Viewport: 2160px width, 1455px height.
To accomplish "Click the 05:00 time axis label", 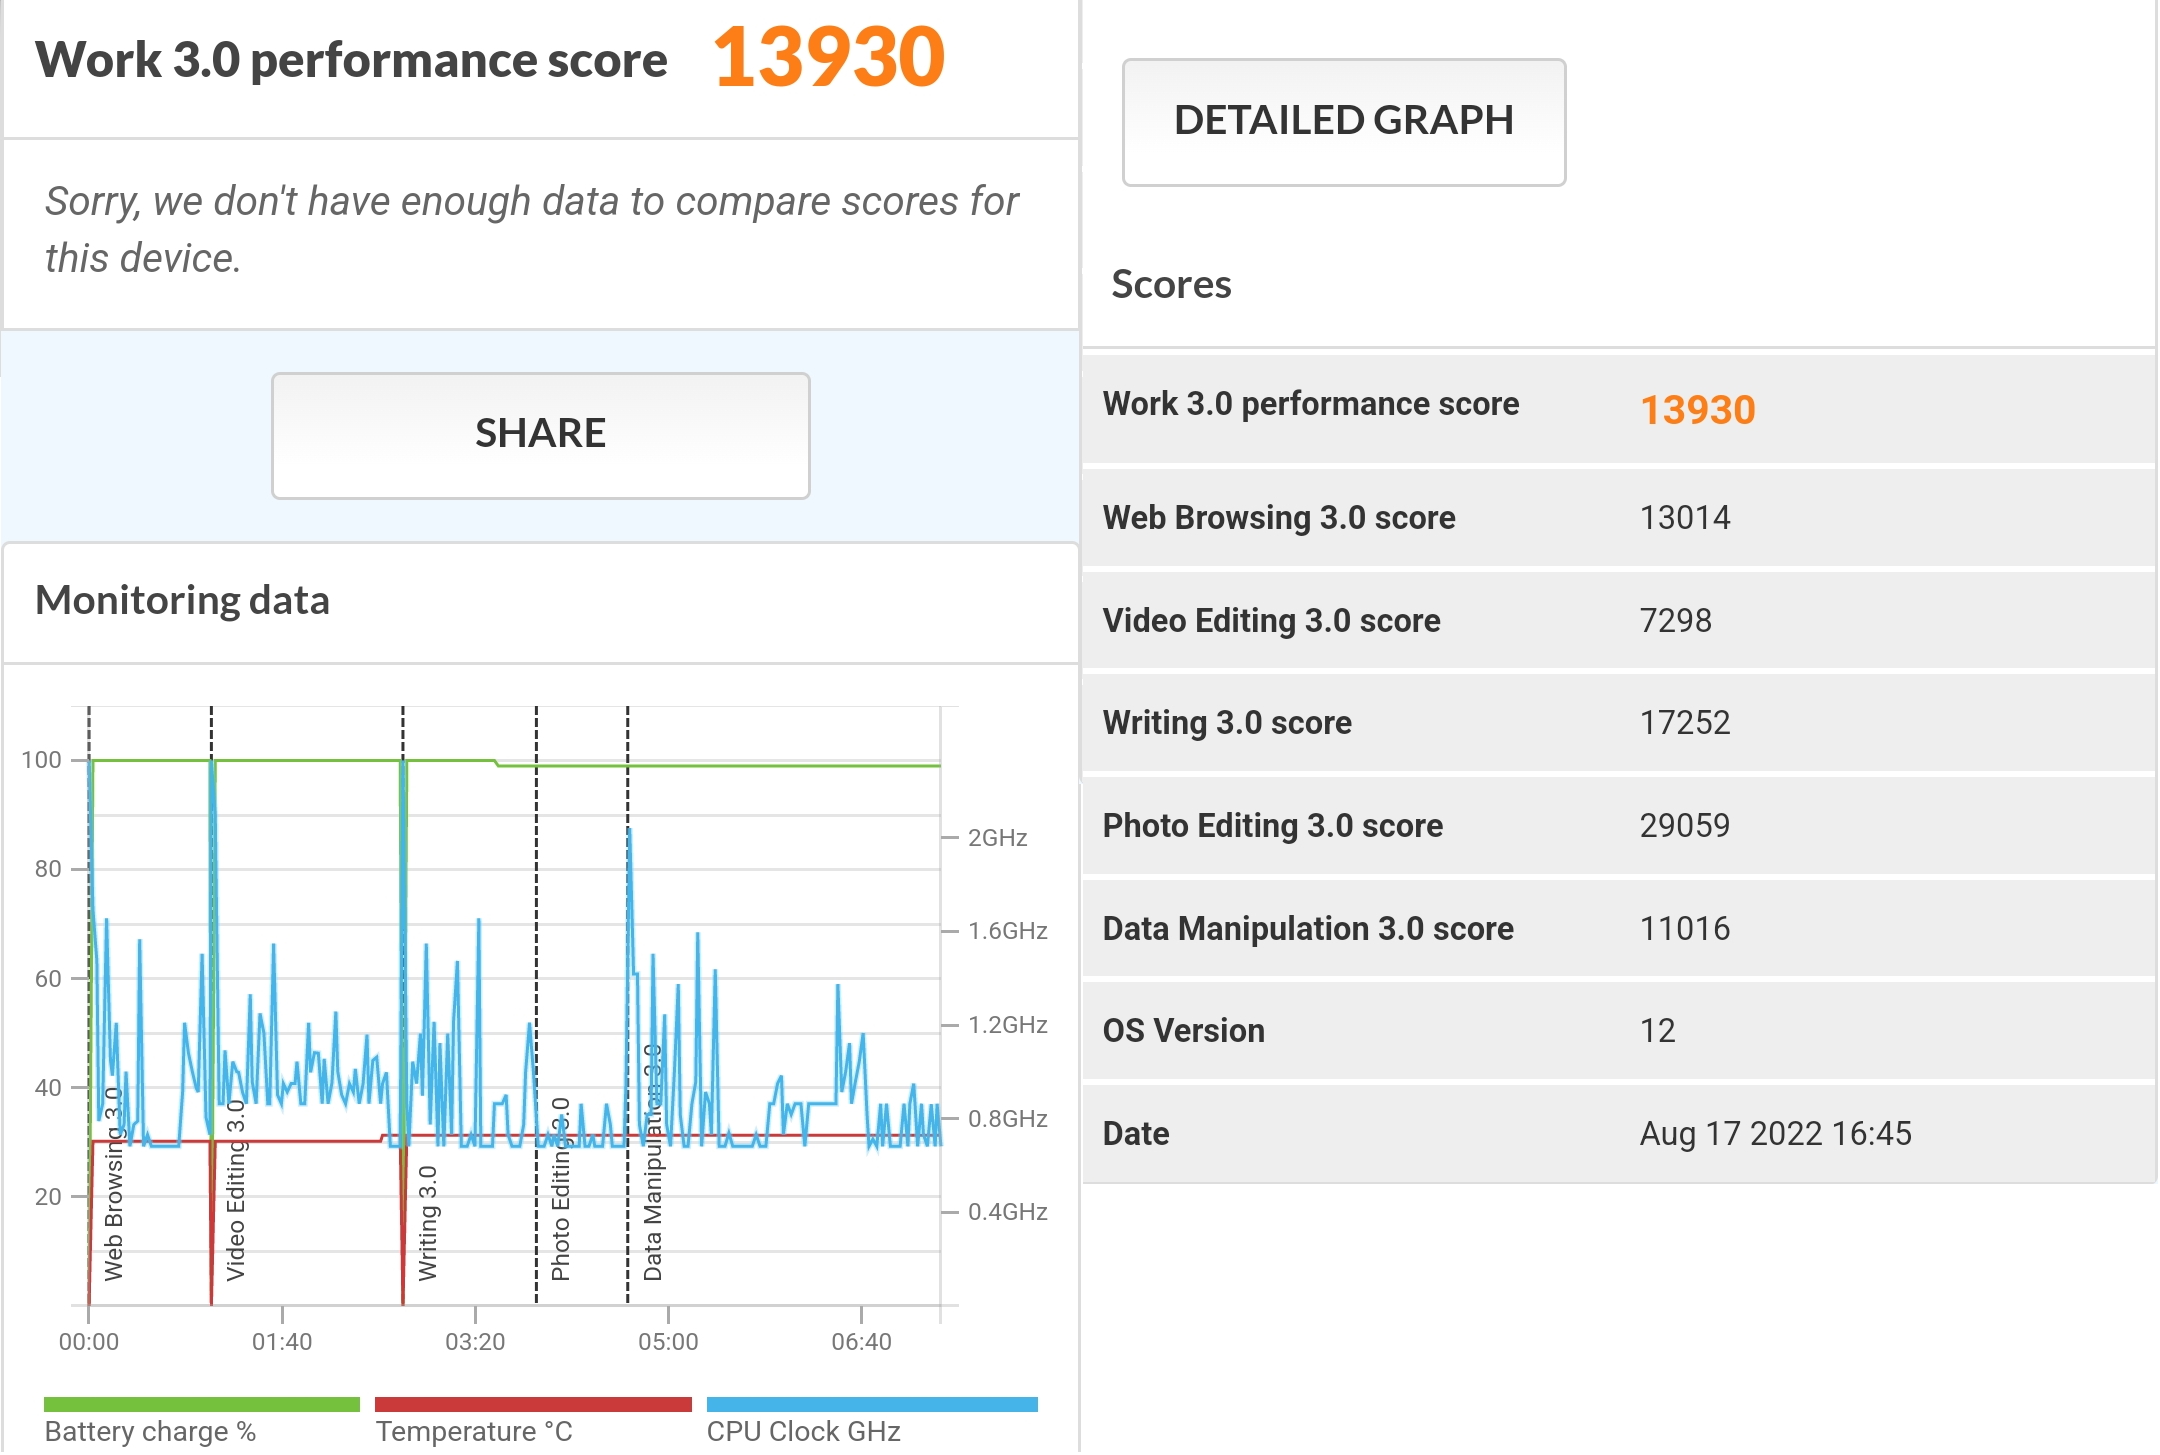I will [668, 1342].
